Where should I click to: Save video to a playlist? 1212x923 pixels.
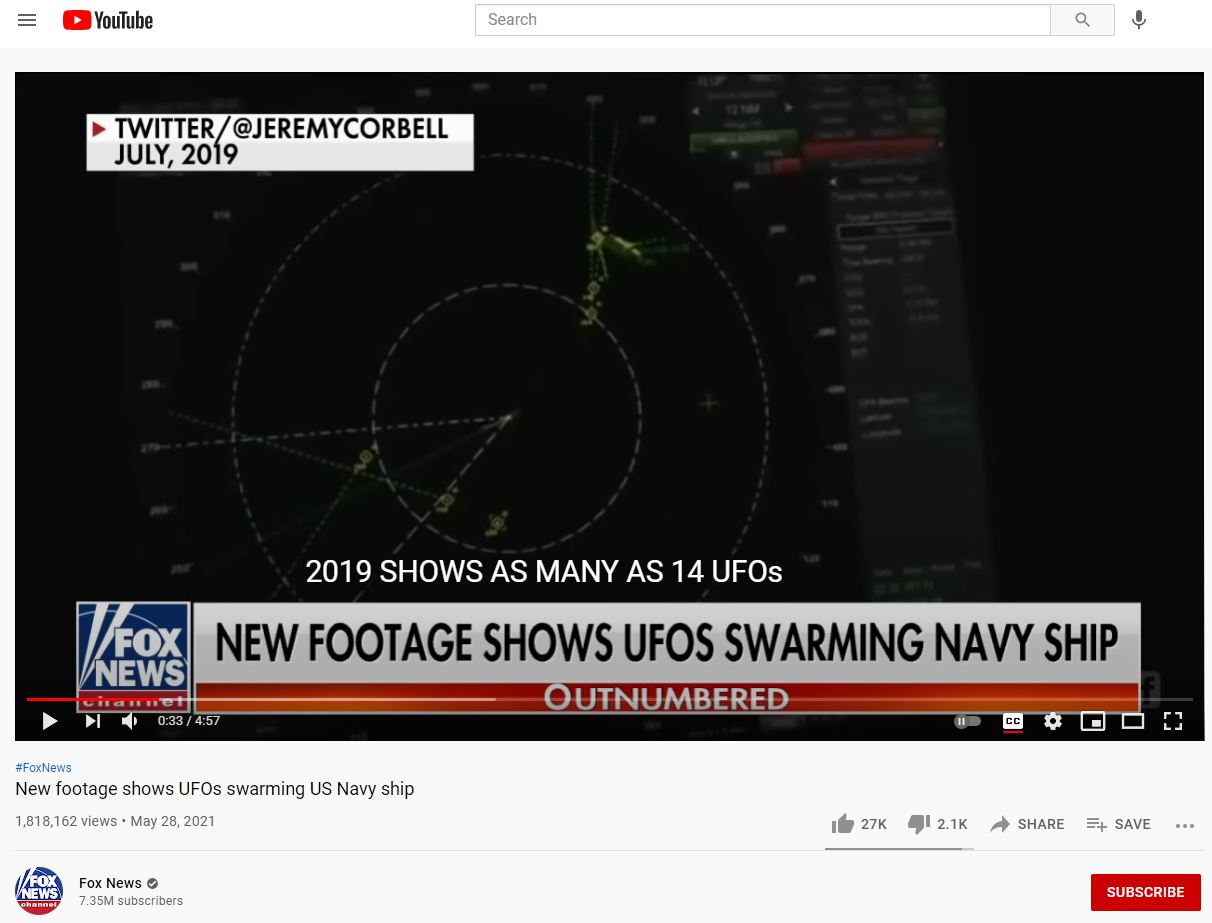pos(1118,824)
